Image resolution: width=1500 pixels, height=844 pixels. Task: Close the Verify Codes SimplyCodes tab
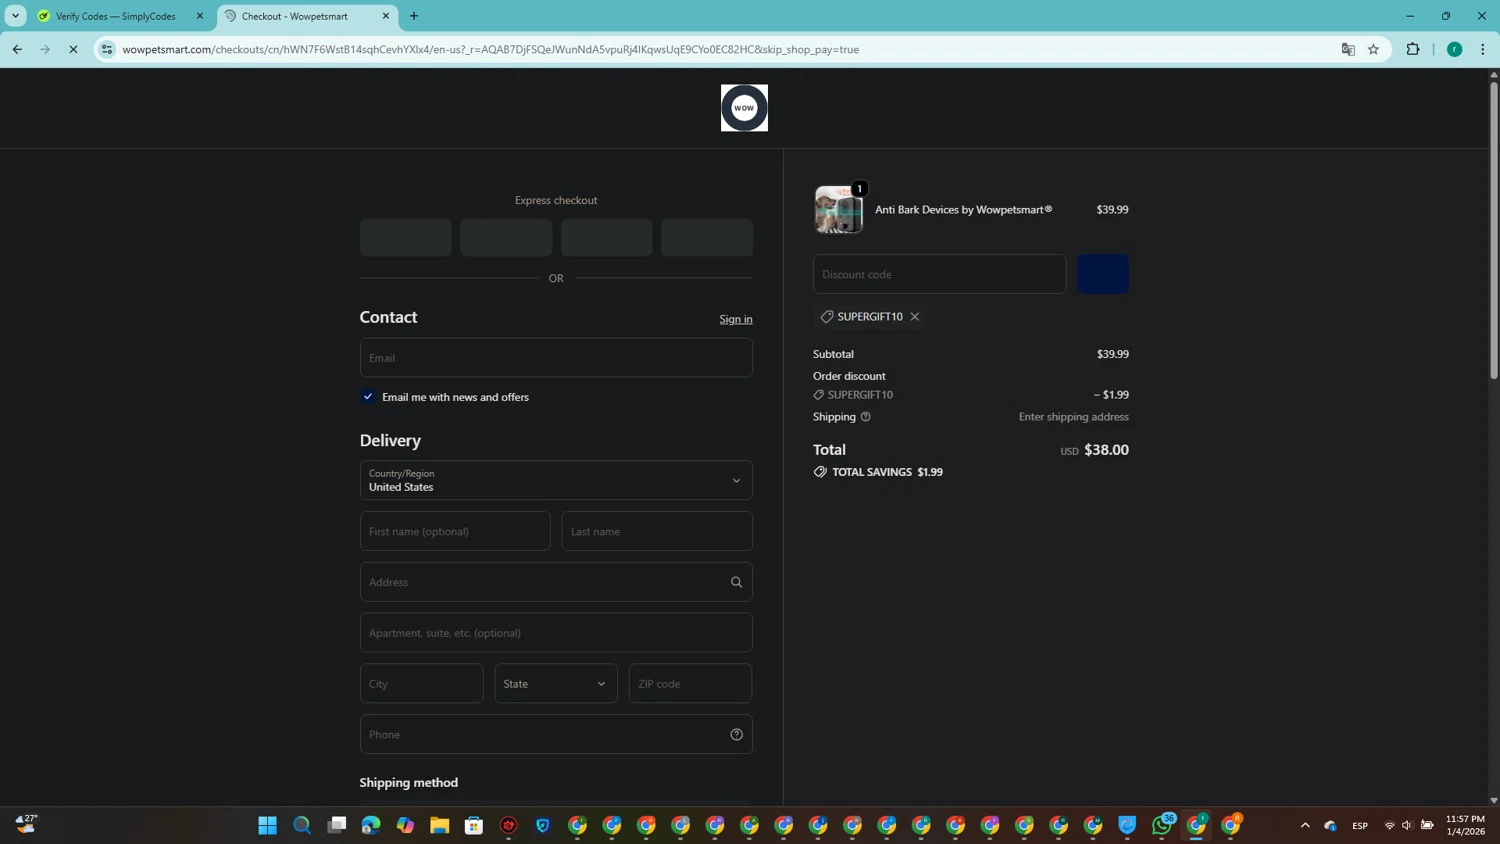tap(200, 16)
